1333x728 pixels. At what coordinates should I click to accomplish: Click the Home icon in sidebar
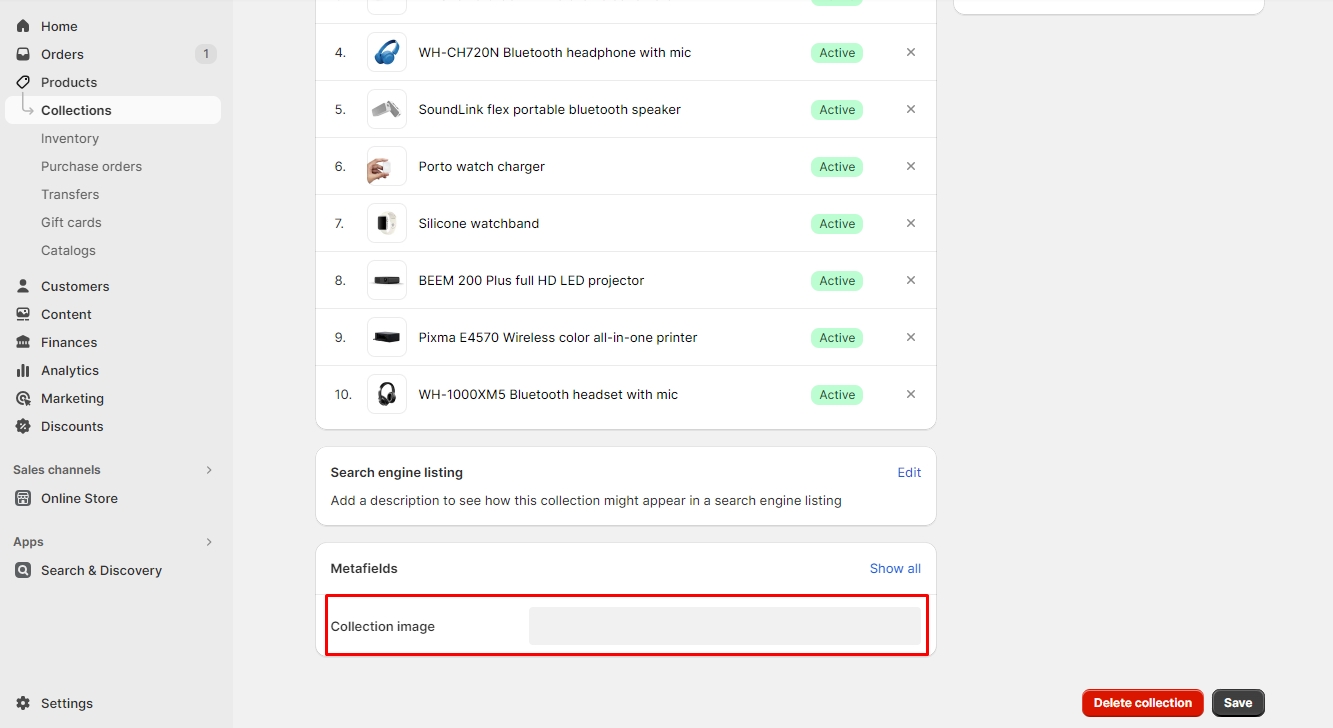(23, 26)
